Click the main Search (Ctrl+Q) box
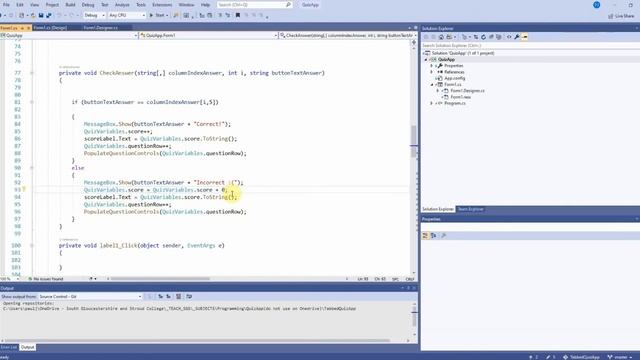 tap(254, 5)
